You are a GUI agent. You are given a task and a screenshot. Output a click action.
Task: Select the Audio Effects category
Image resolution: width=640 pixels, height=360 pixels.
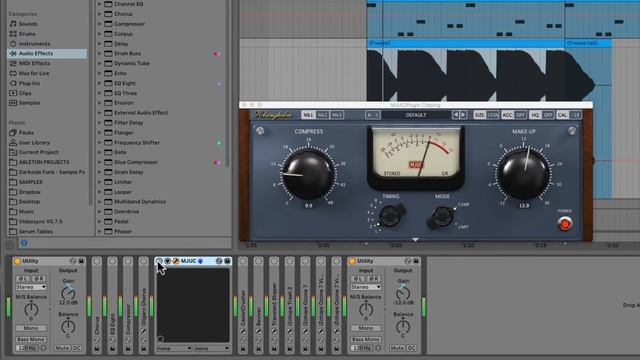click(47, 53)
